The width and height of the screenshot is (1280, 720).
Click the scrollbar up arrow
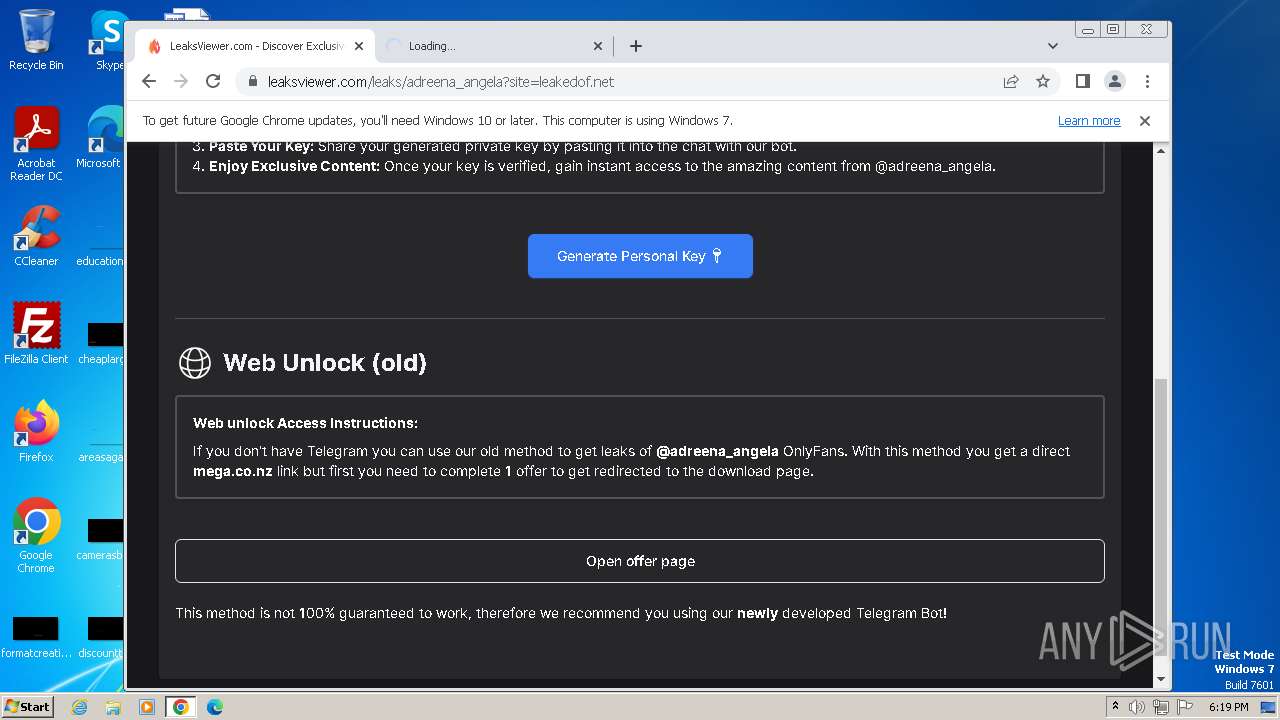1161,151
